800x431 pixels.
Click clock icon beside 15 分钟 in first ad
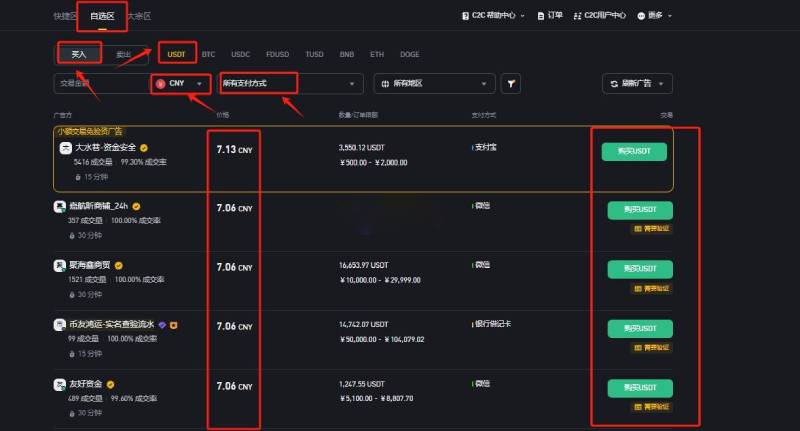tap(78, 177)
